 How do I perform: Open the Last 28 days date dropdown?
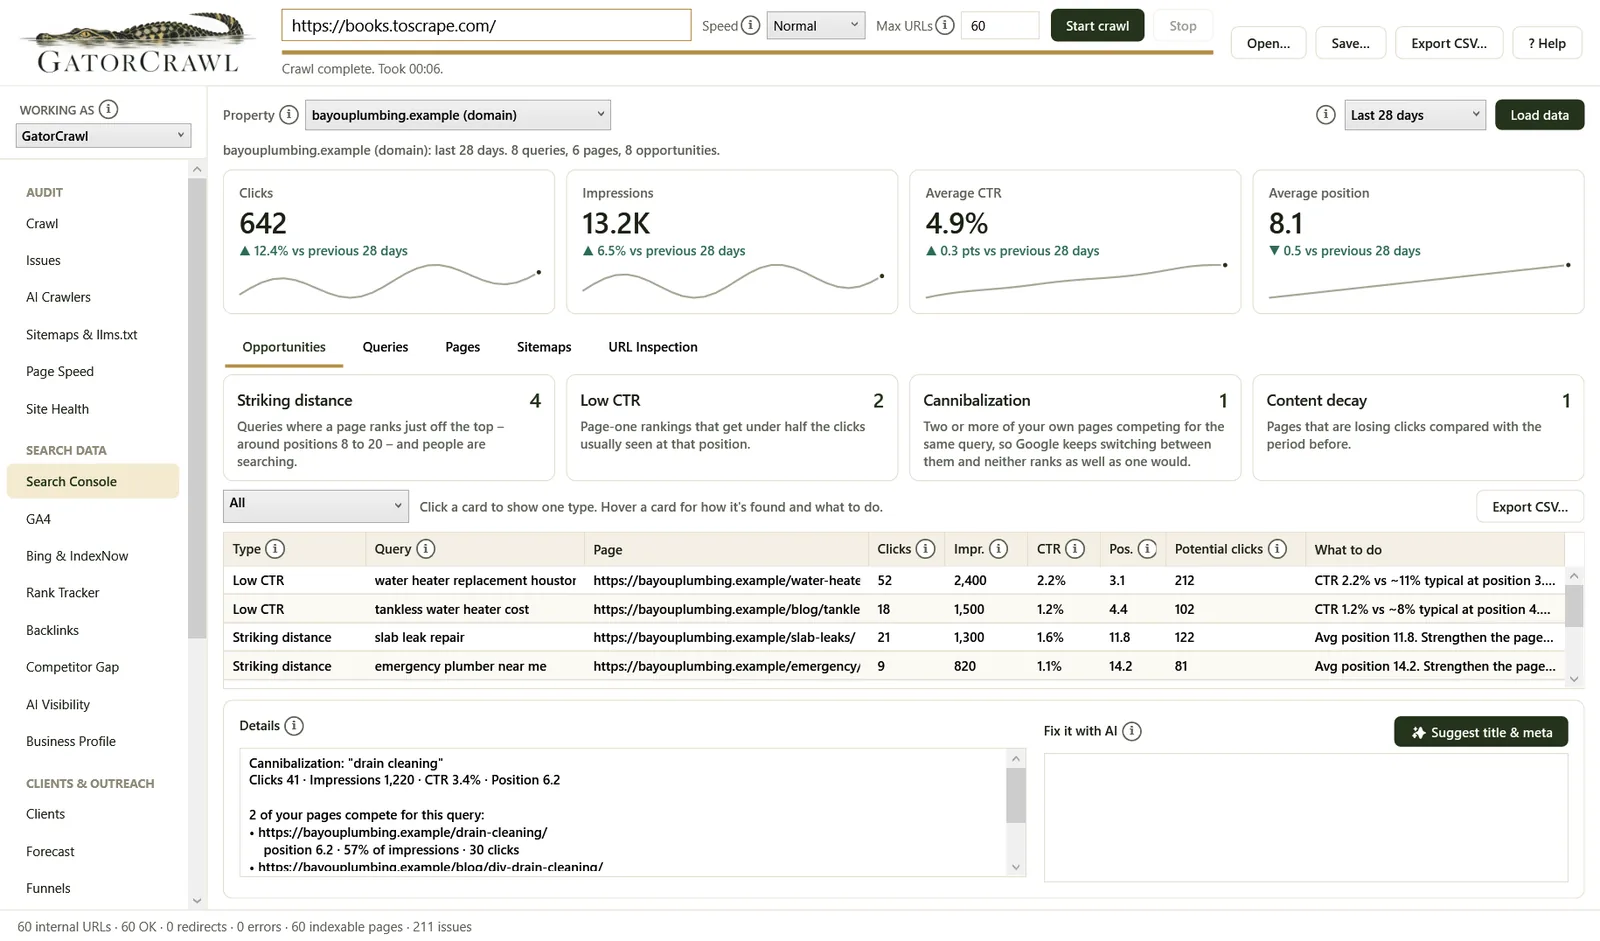tap(1414, 115)
